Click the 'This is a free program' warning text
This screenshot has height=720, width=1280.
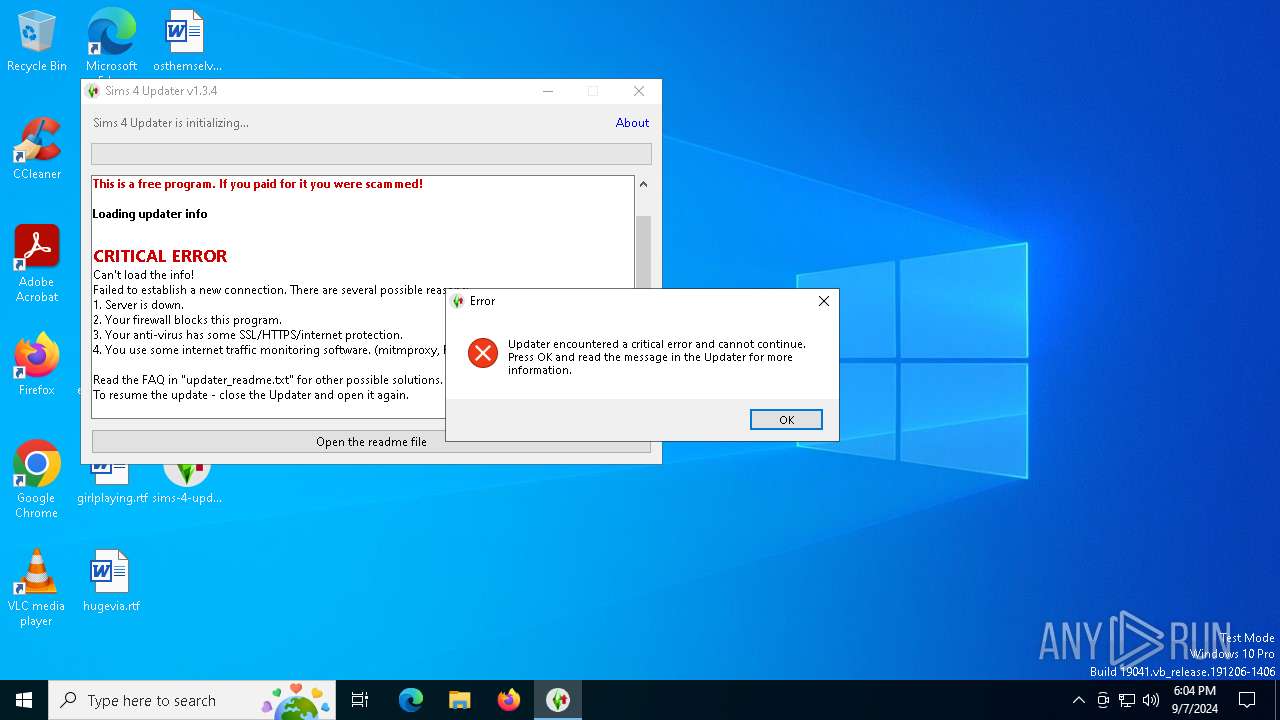(x=258, y=184)
